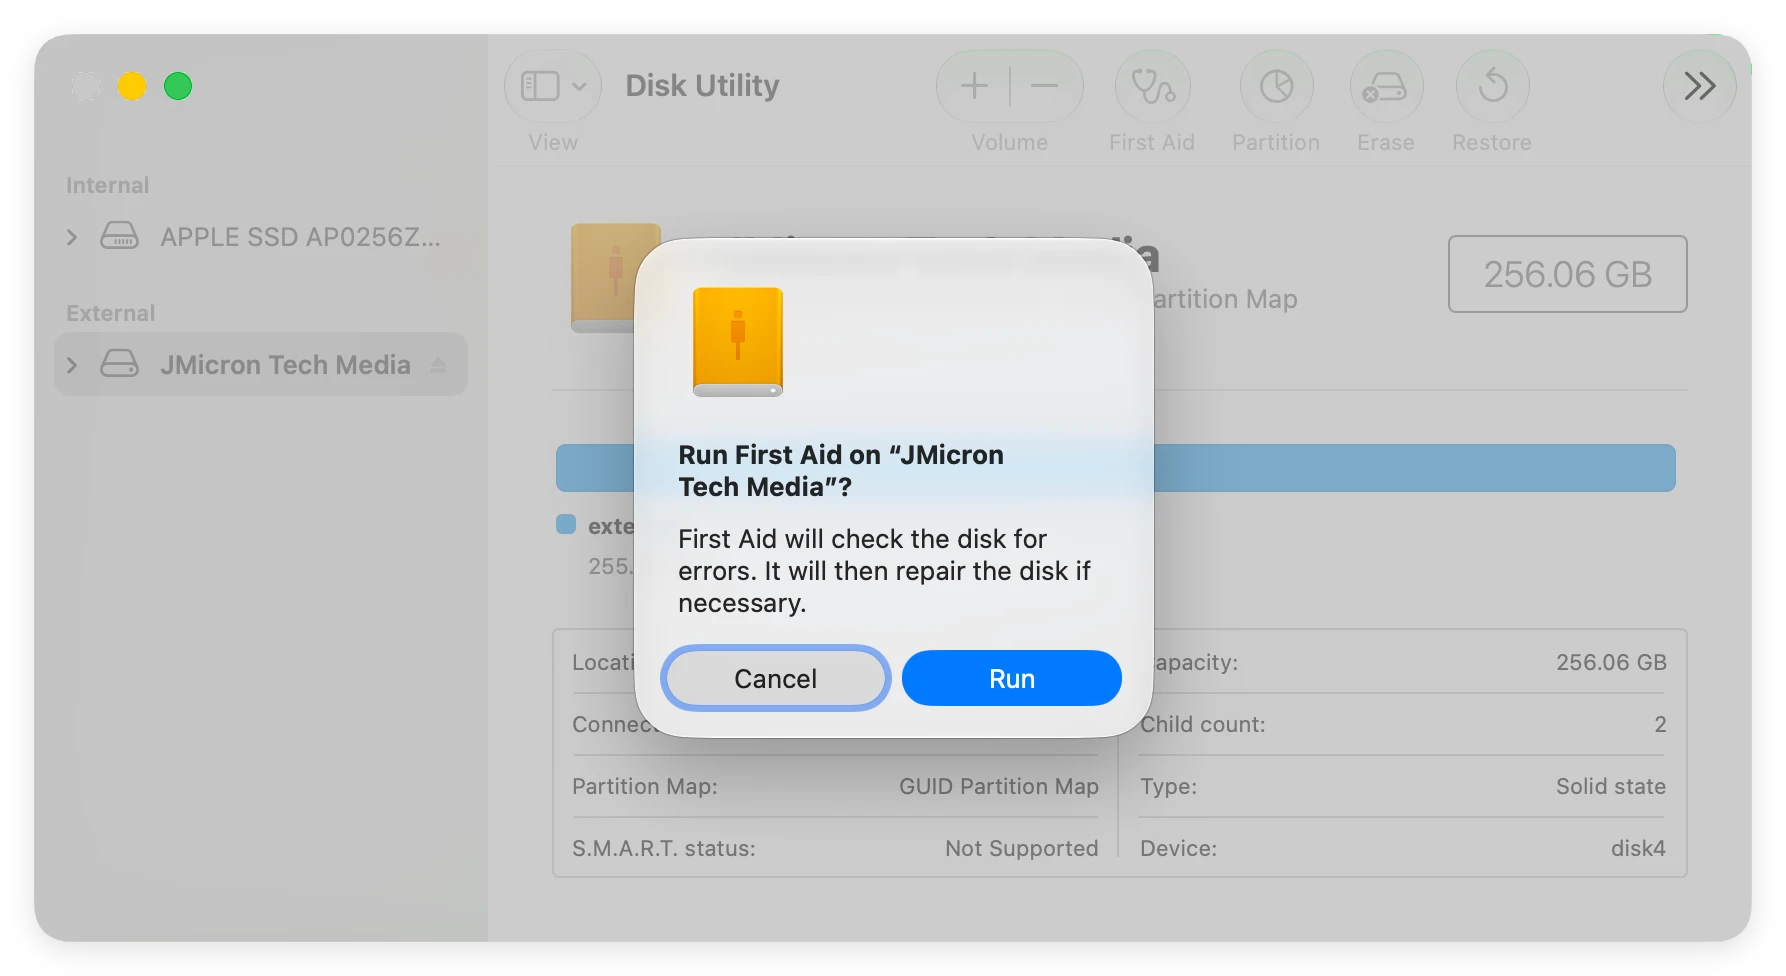Click the Restore toolbar label

click(1491, 142)
